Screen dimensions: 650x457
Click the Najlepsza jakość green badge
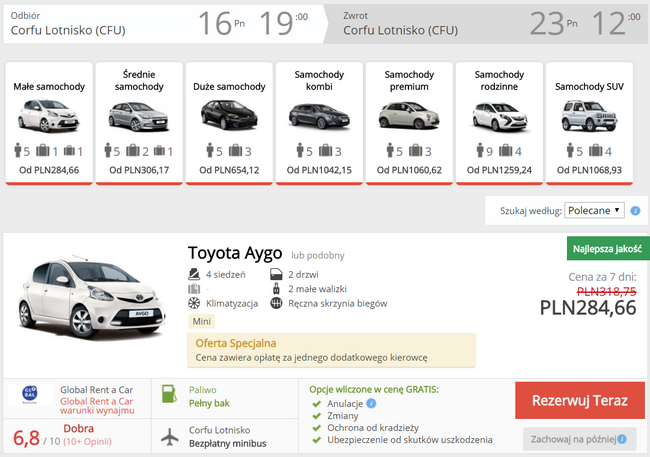607,249
